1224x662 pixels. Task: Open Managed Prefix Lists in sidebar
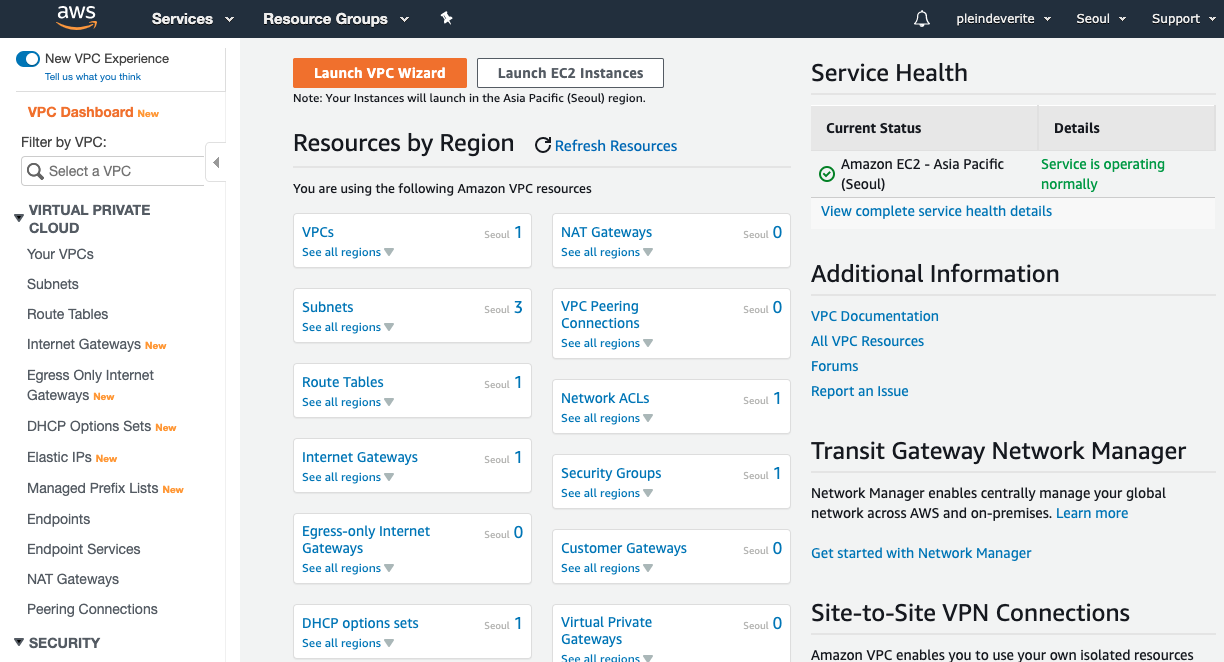click(93, 488)
